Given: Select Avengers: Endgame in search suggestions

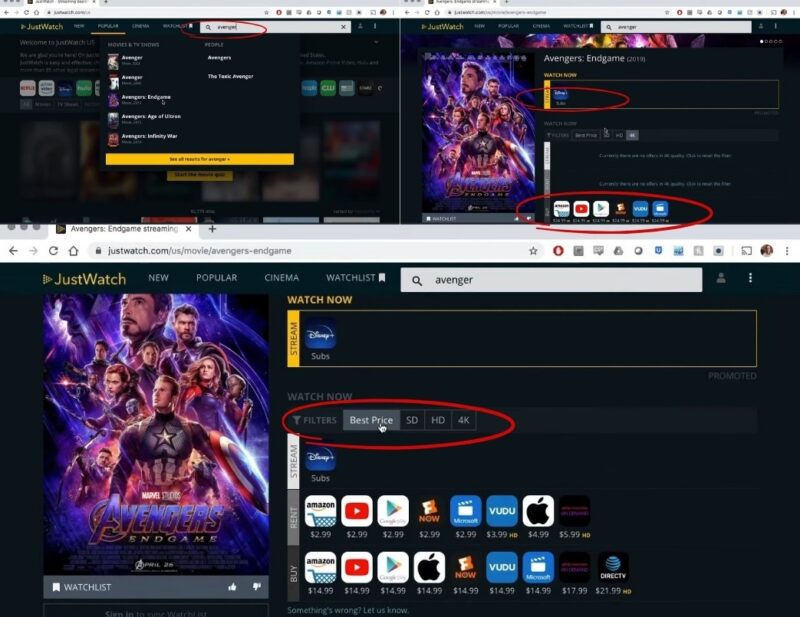Looking at the screenshot, I should [x=146, y=98].
